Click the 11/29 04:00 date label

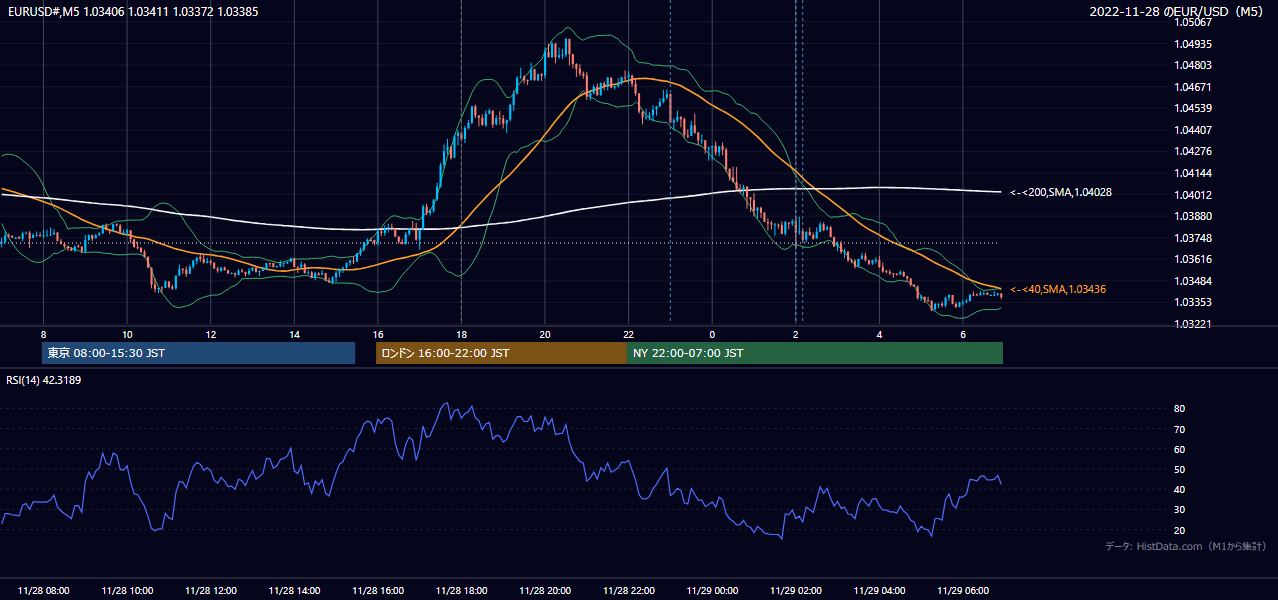[x=879, y=591]
